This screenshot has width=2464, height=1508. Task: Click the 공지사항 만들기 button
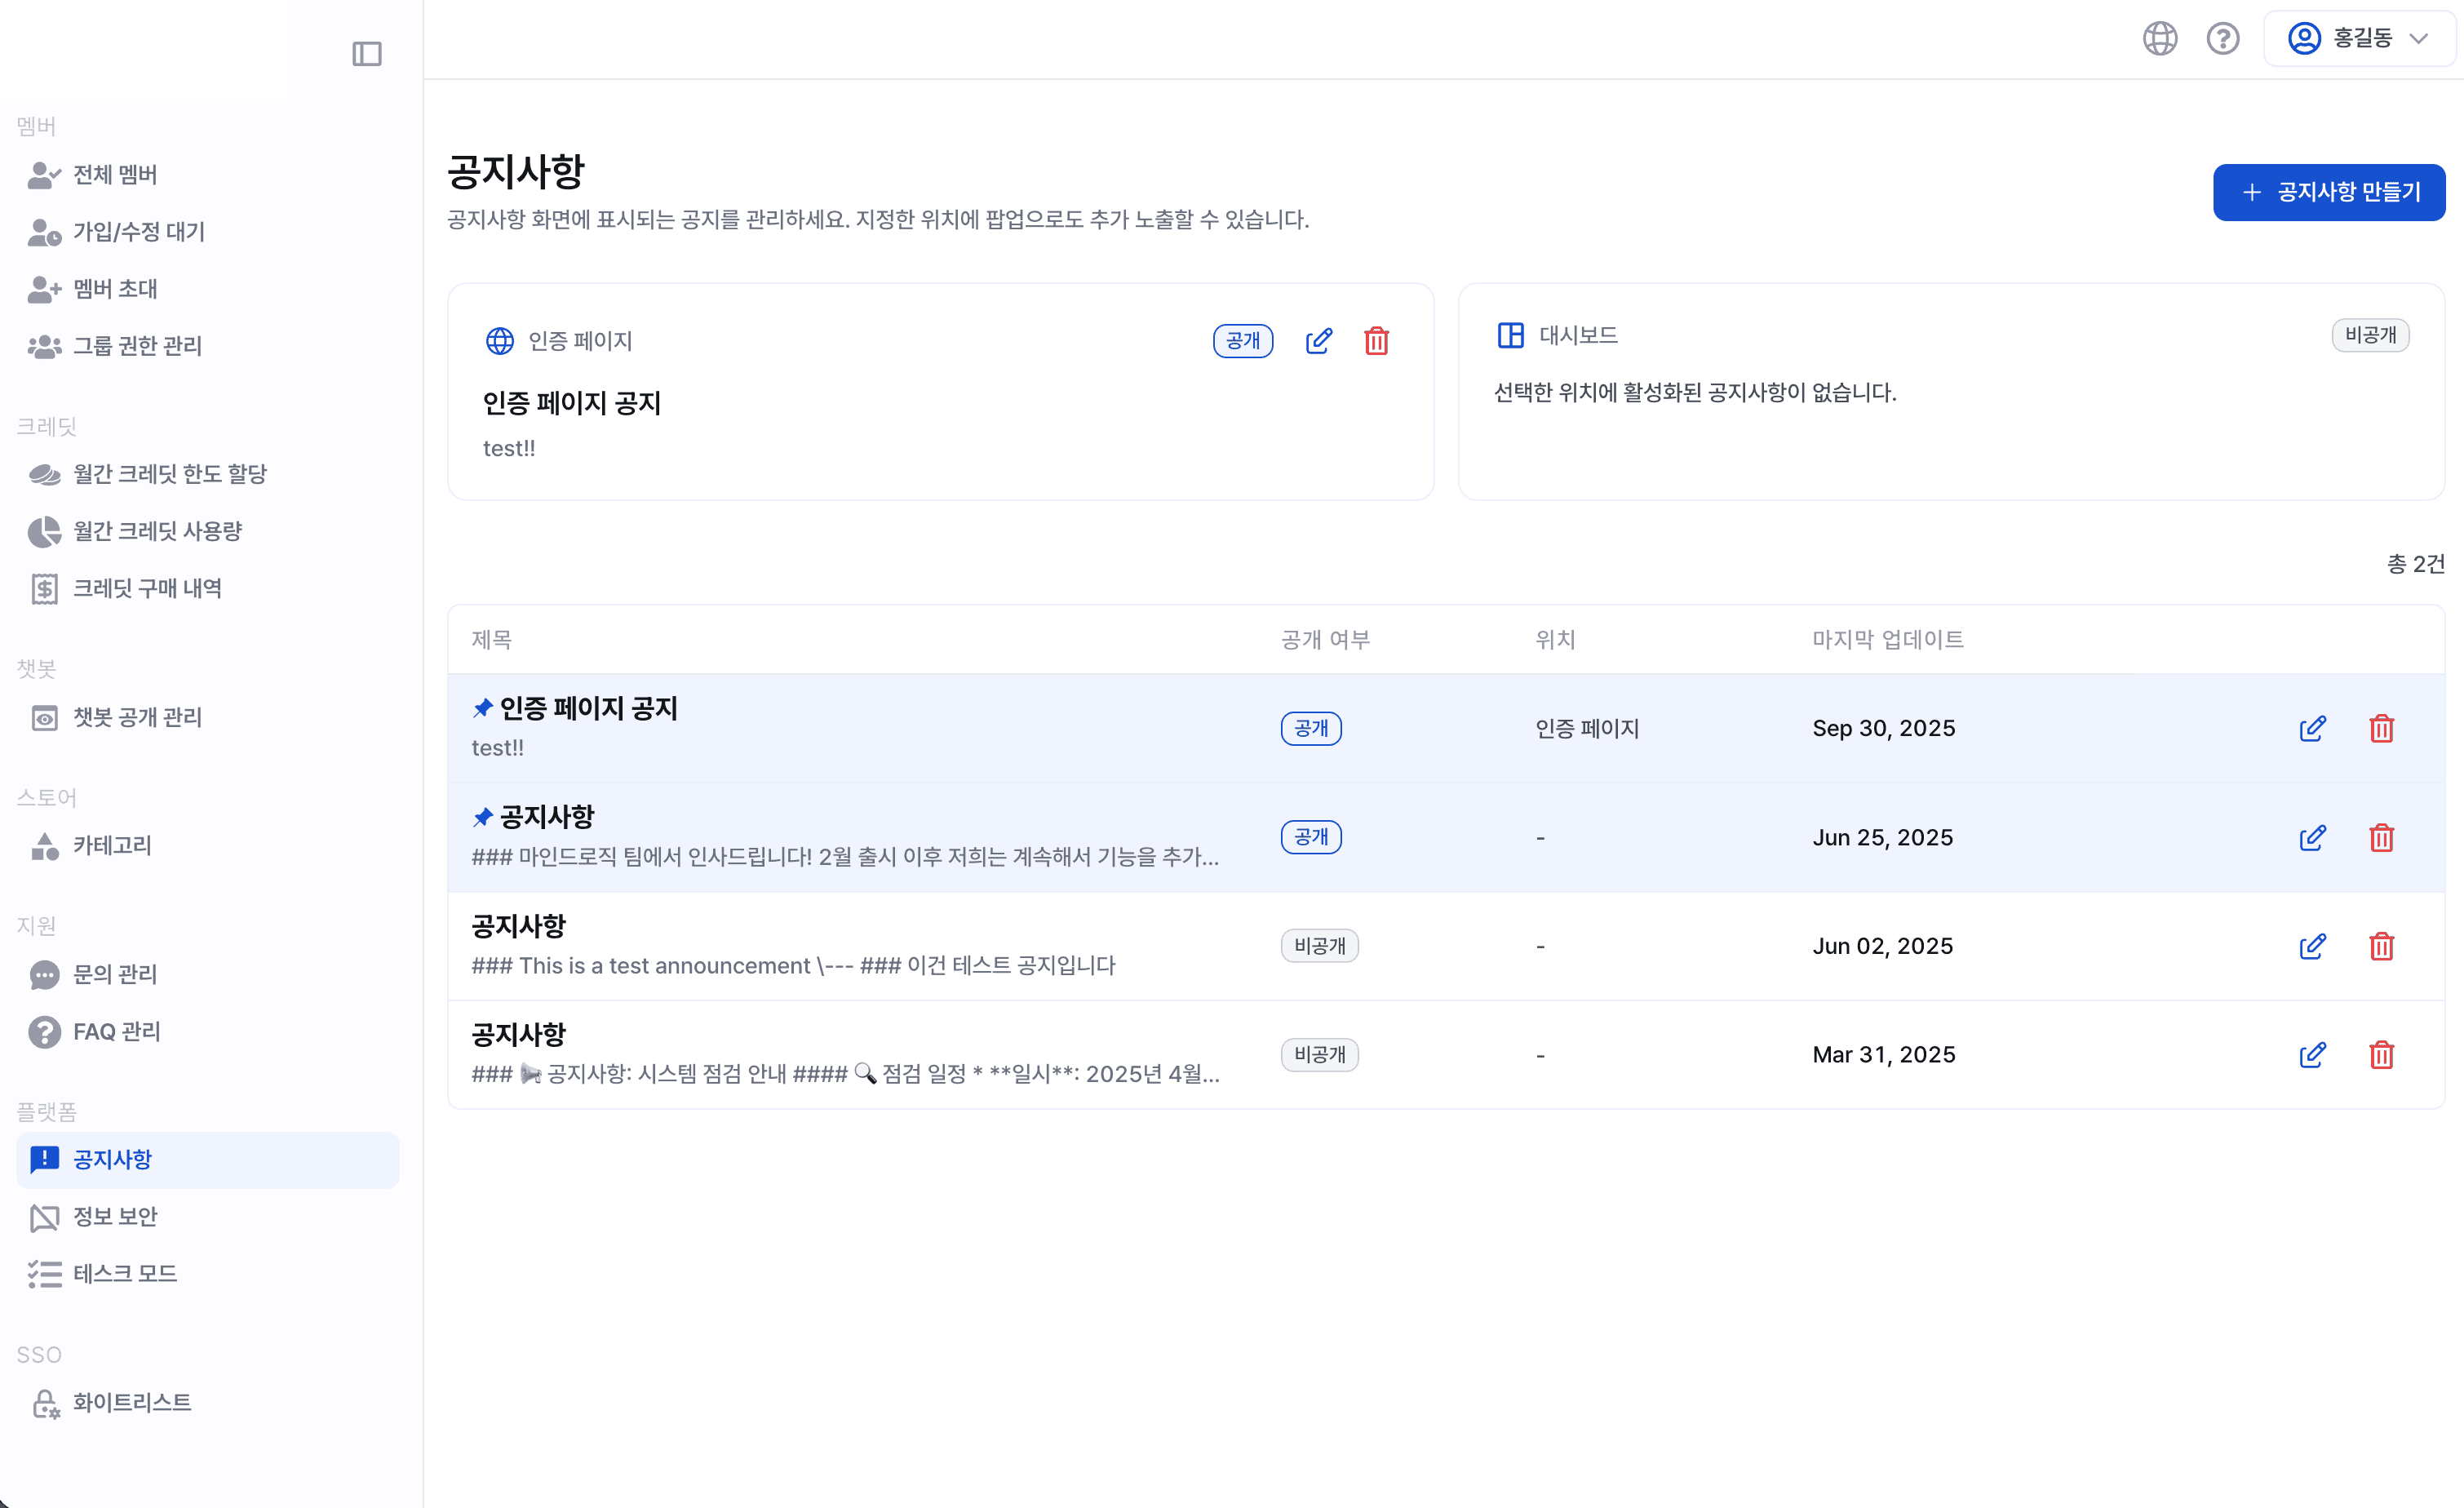(2328, 191)
